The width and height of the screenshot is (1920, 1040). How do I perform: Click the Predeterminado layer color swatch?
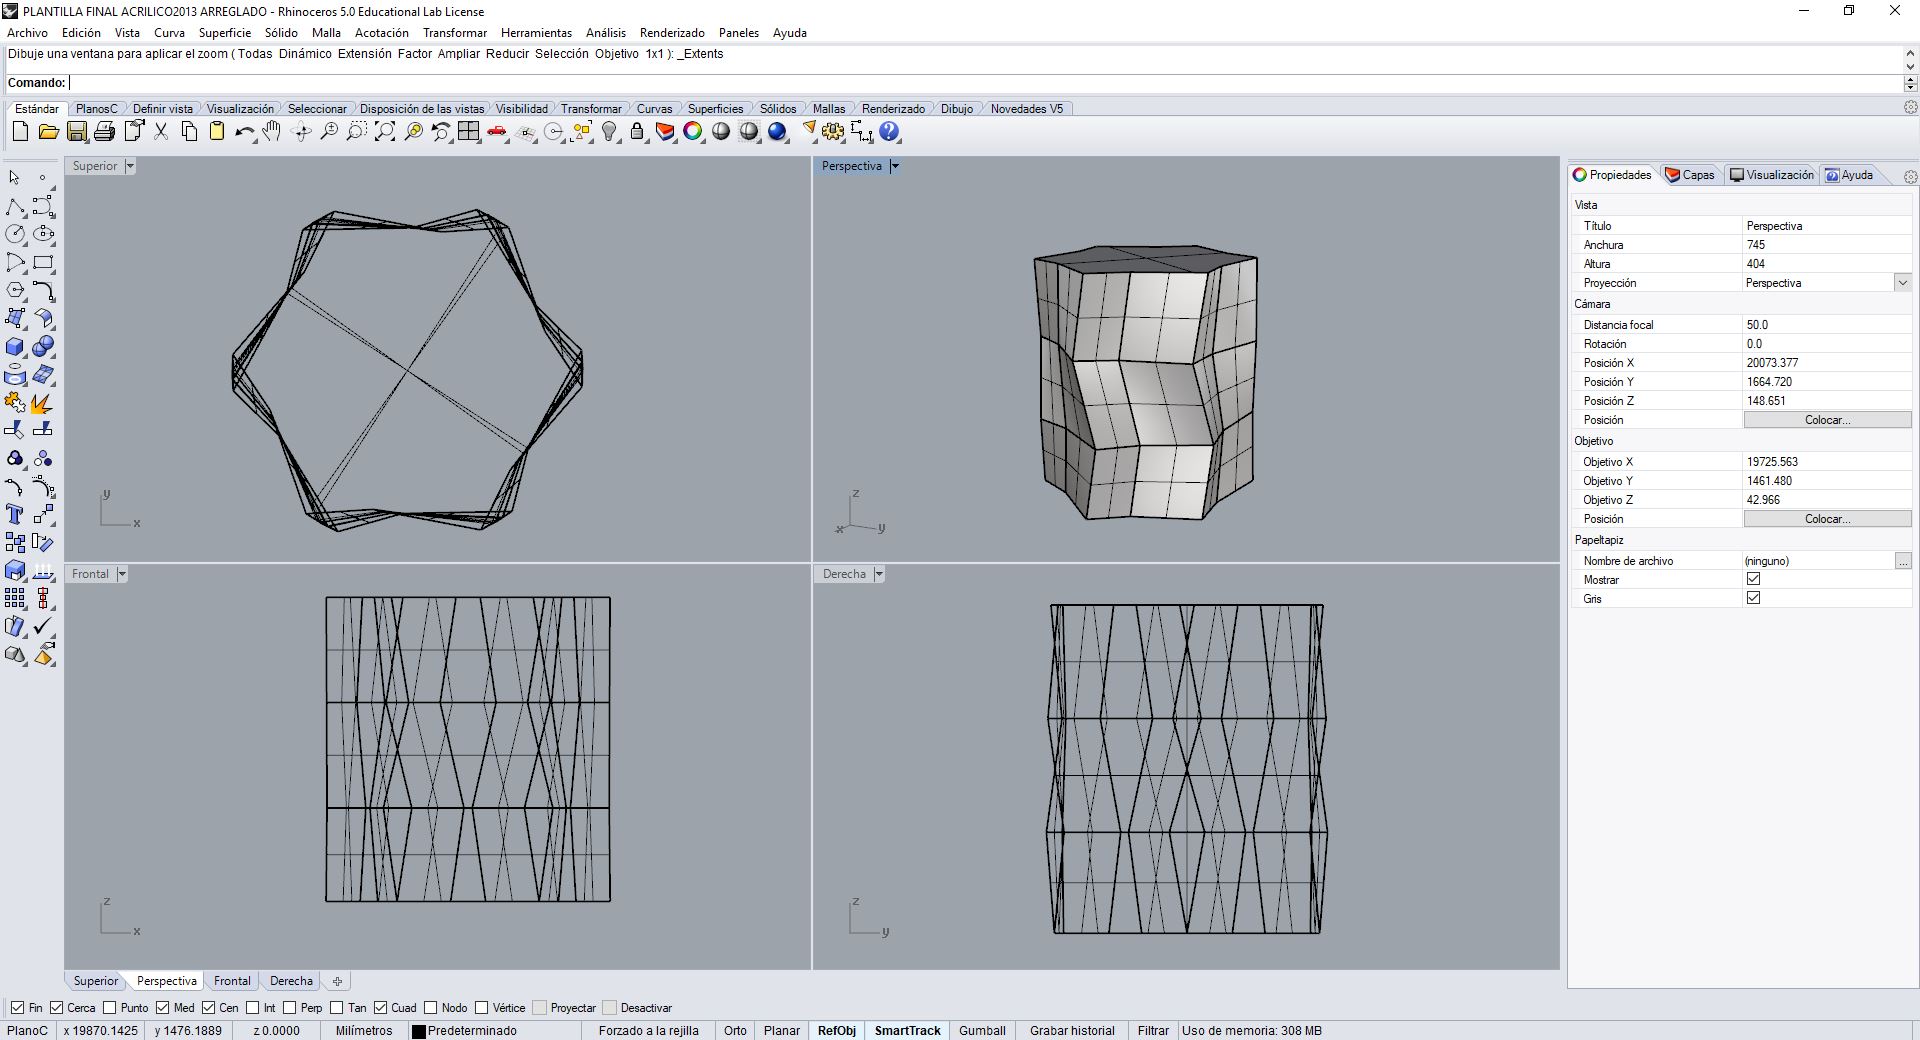tap(419, 1031)
